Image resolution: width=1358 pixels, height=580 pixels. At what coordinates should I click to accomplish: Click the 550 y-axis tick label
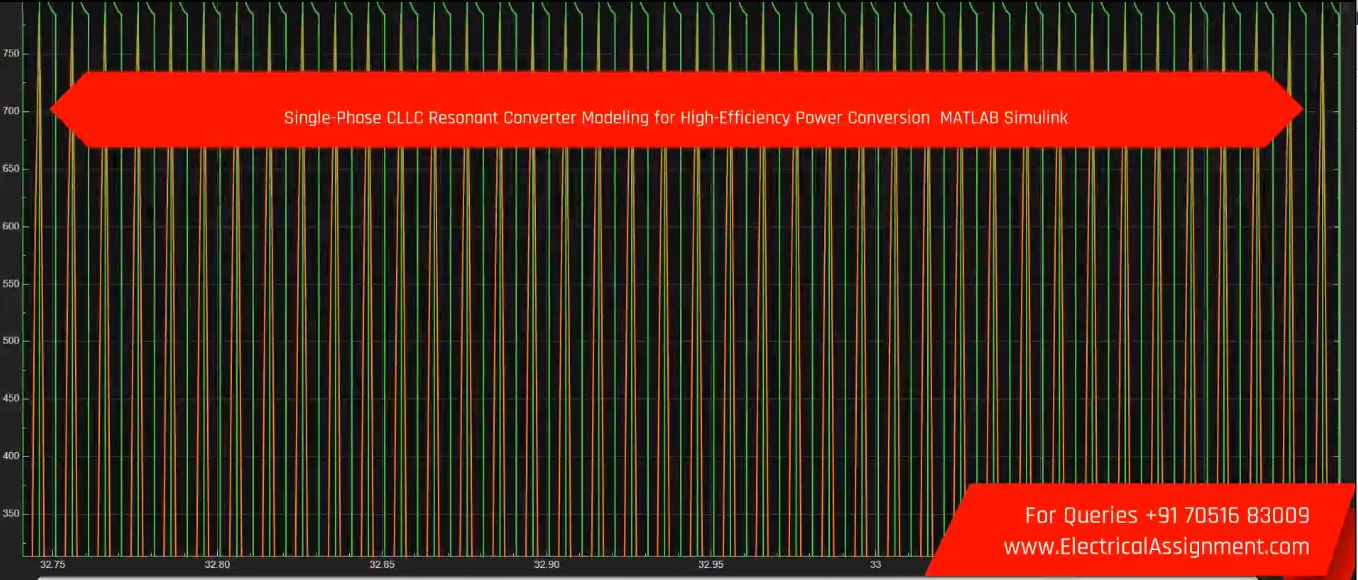tap(10, 284)
